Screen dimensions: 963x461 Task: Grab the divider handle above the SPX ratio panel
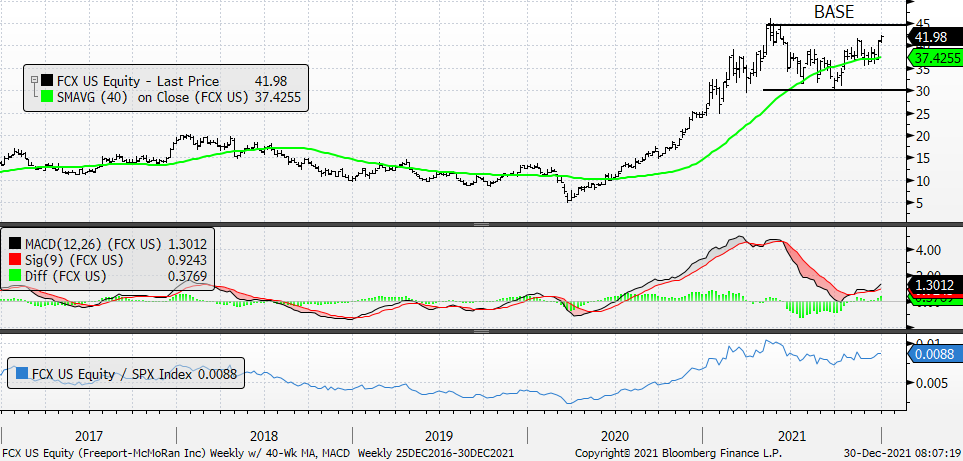pos(481,331)
